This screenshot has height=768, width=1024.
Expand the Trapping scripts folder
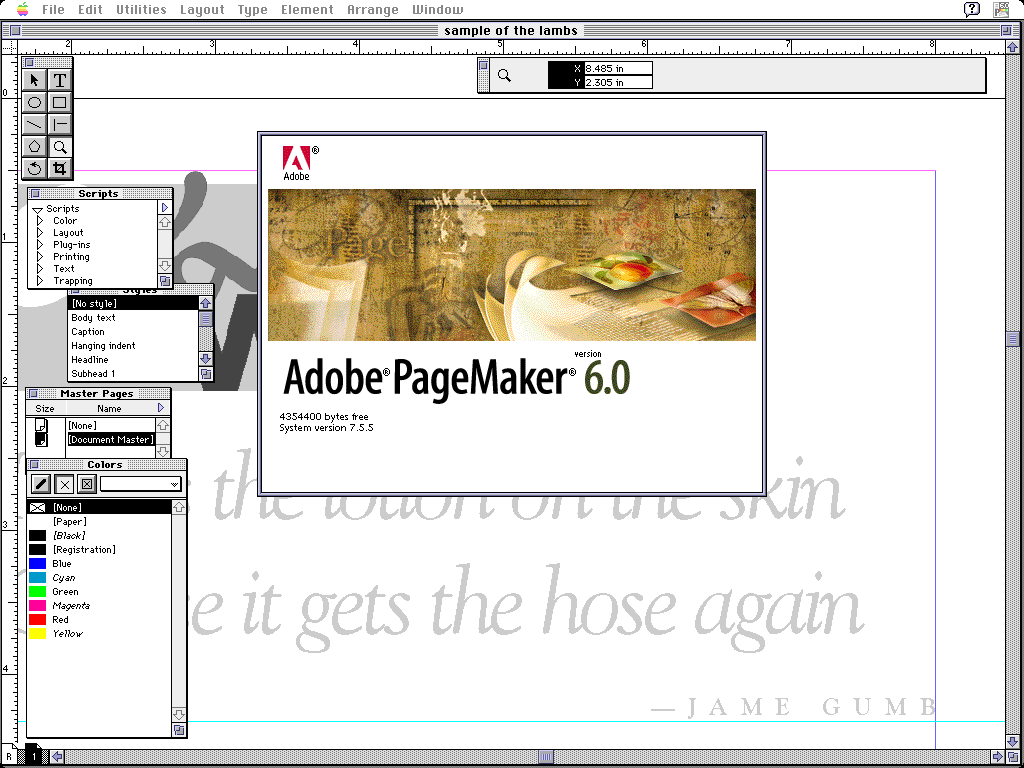click(x=40, y=281)
